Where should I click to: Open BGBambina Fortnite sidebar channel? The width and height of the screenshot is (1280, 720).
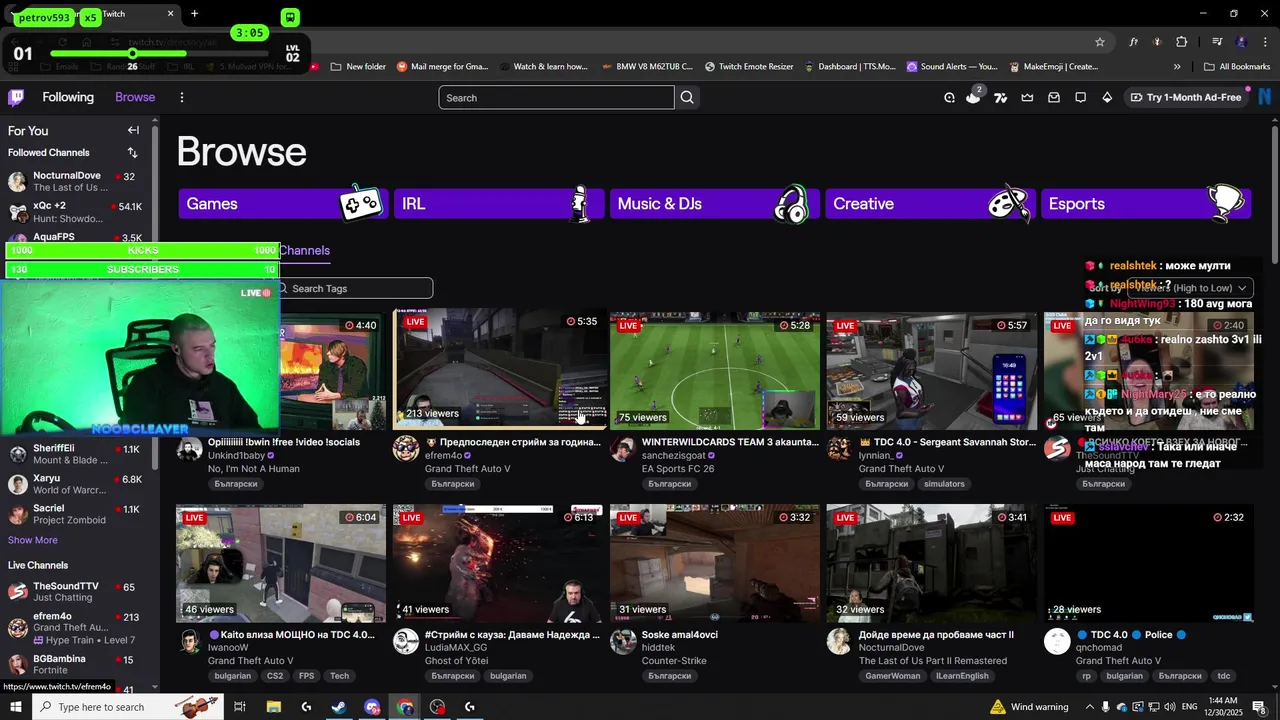(x=76, y=664)
